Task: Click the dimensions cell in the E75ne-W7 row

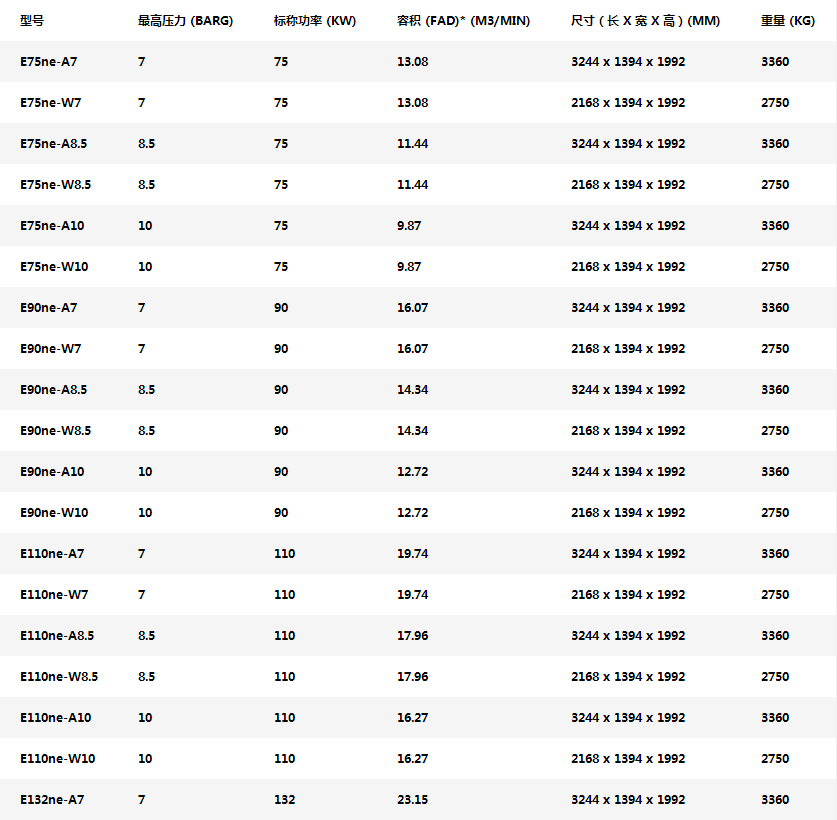Action: pyautogui.click(x=628, y=103)
